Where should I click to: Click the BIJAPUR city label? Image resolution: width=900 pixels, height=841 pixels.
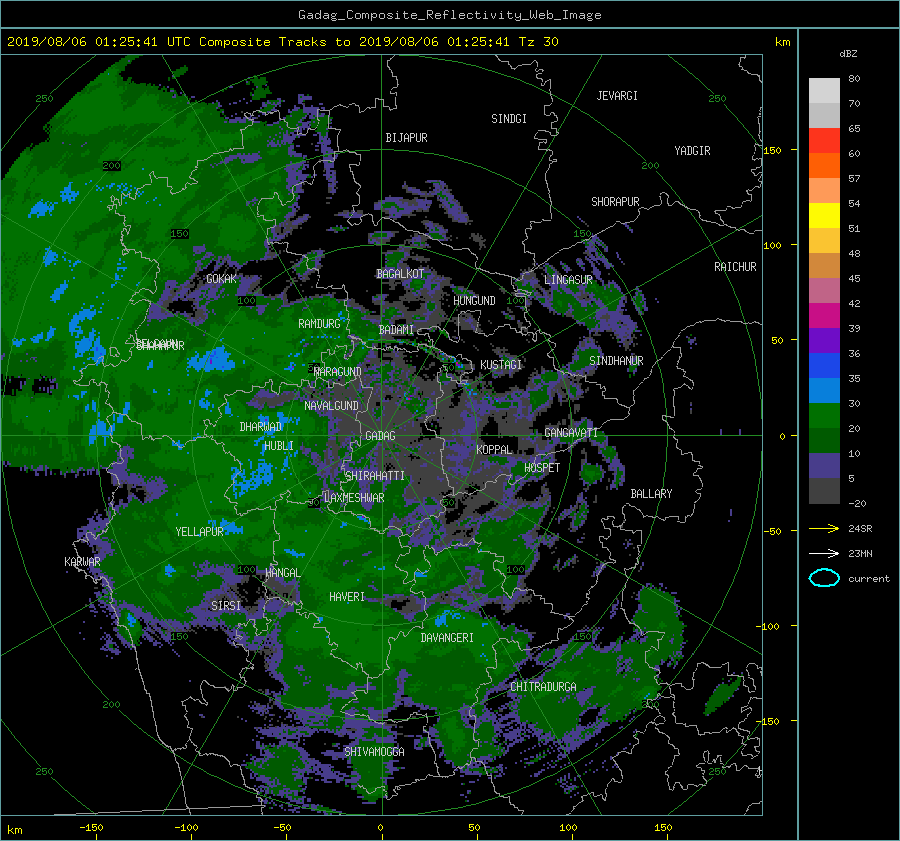406,138
